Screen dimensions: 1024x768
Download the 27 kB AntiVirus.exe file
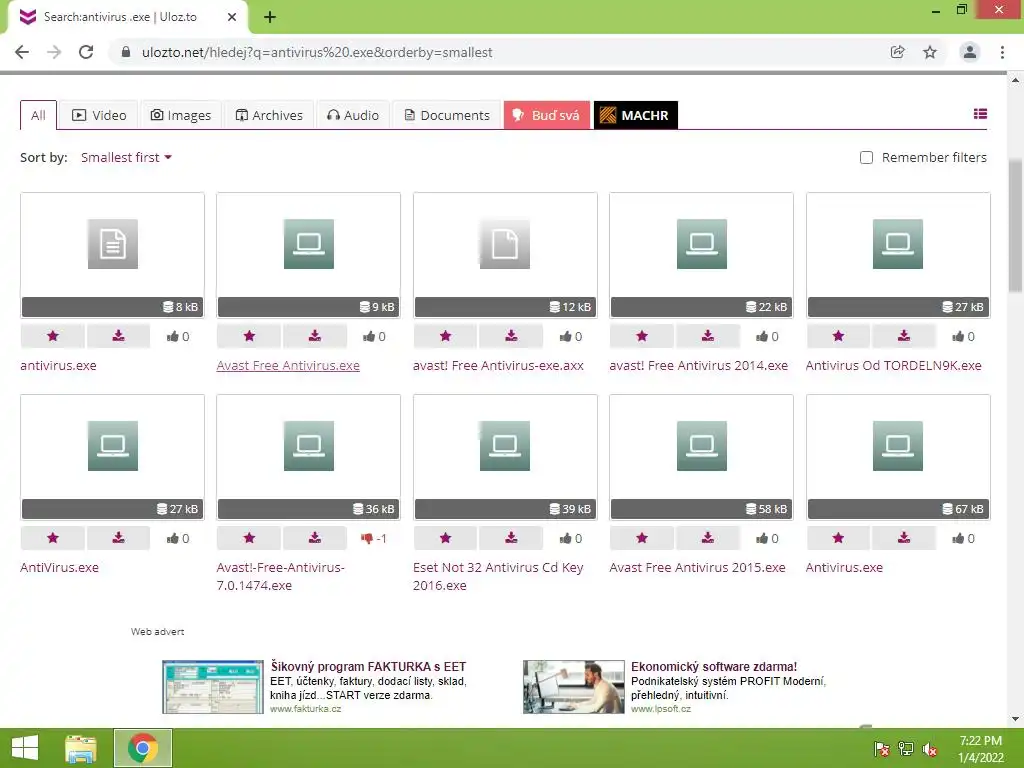point(118,537)
